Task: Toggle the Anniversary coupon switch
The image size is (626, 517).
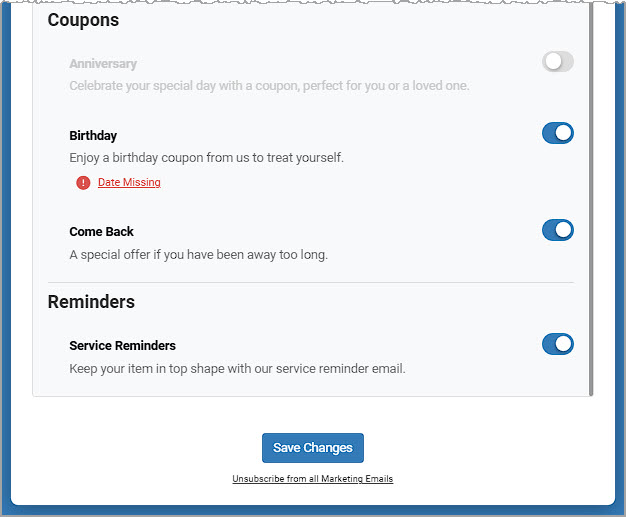Action: point(557,62)
